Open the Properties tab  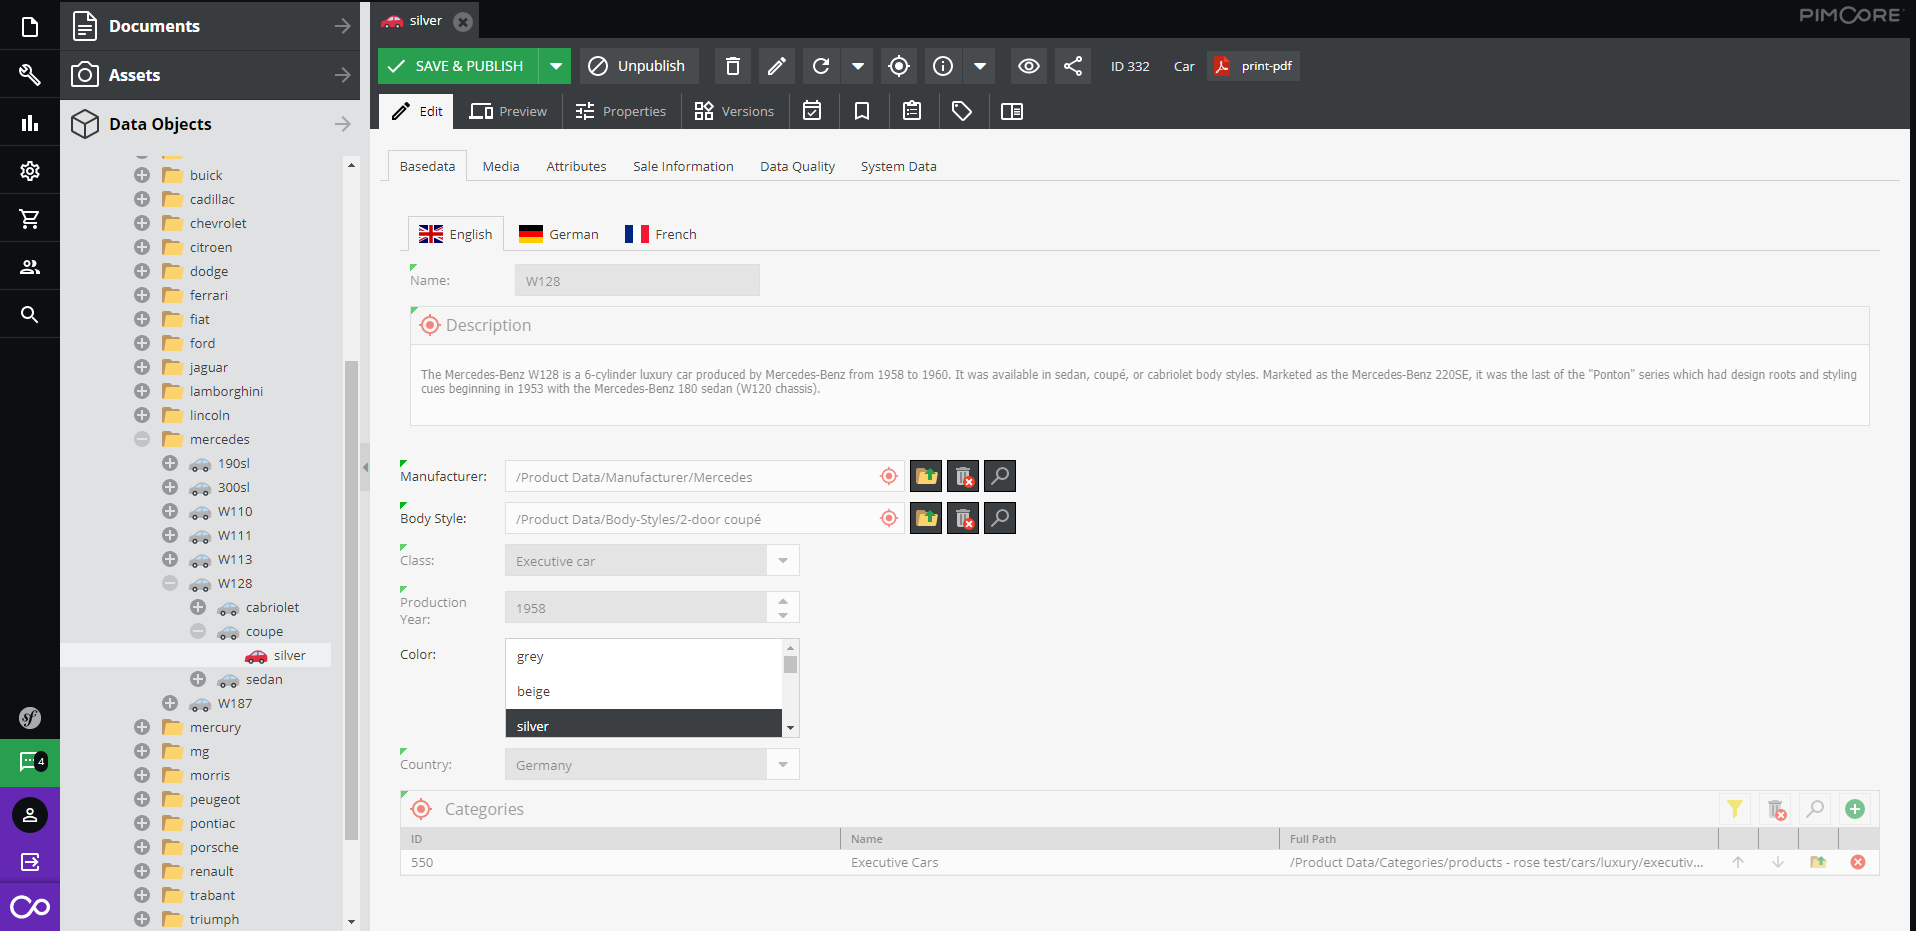621,111
